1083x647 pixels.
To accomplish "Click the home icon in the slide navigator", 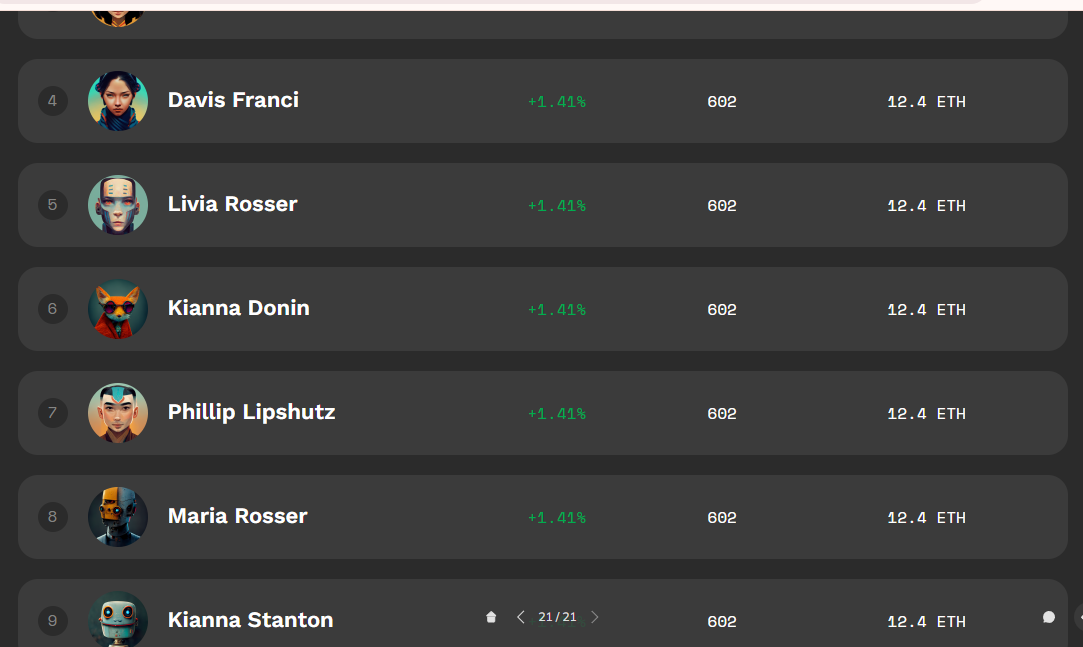I will (490, 617).
